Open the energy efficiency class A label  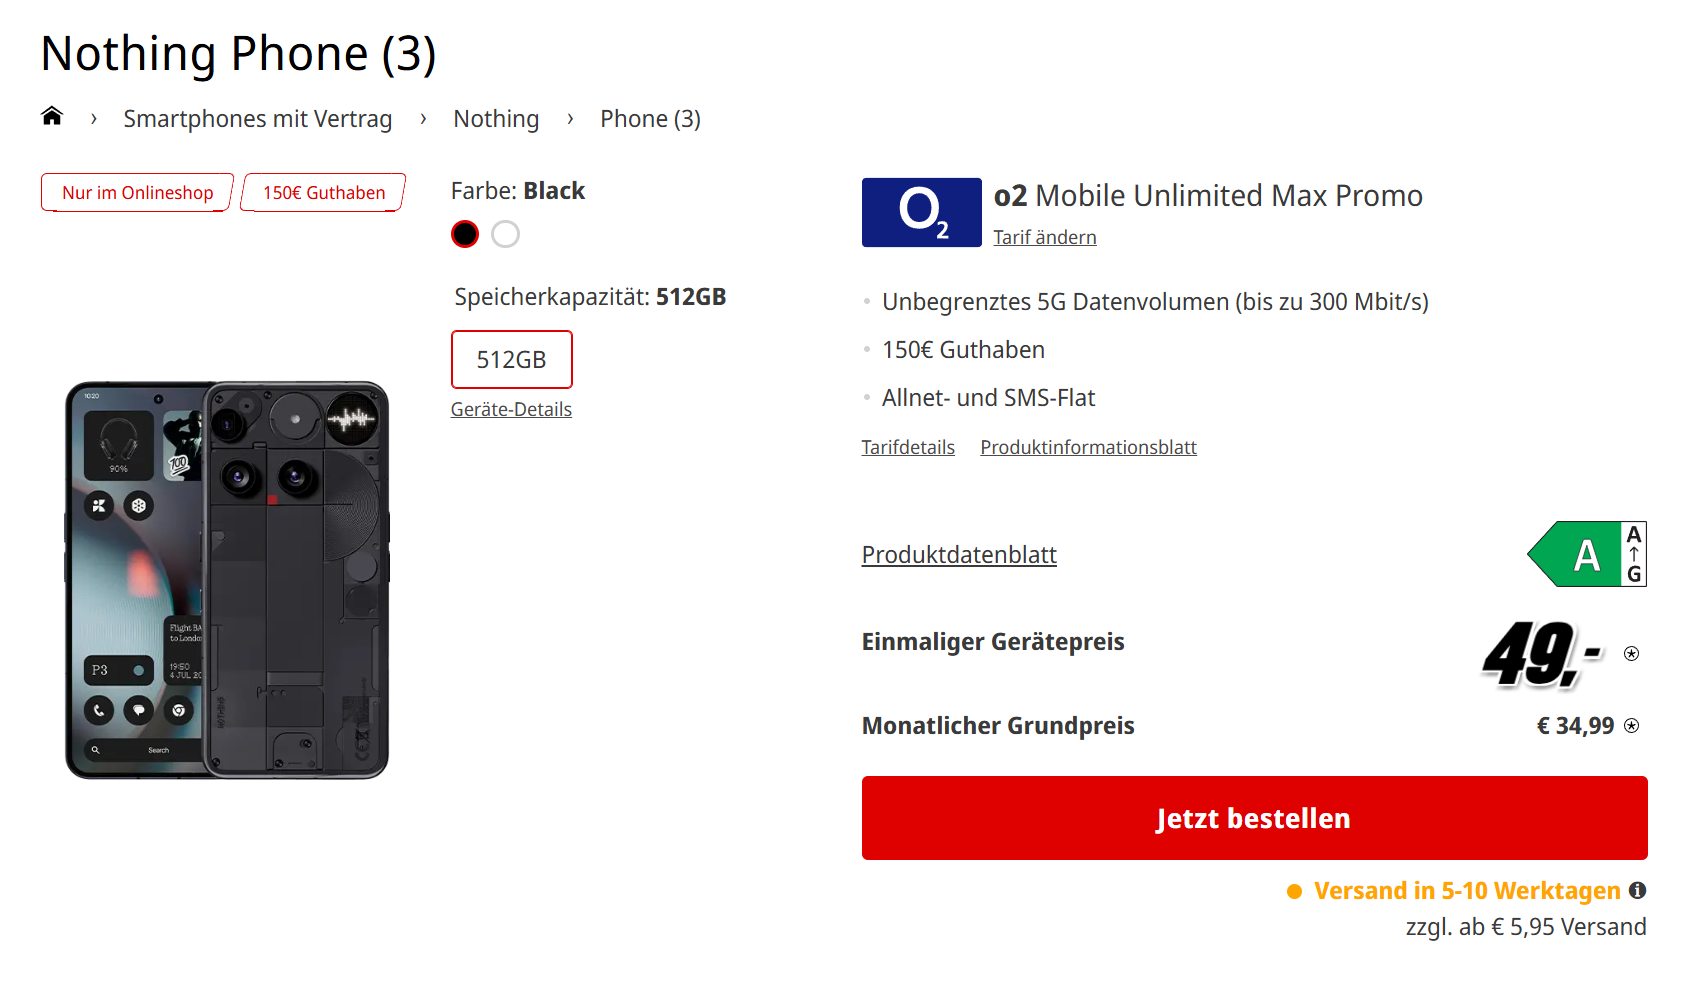coord(1586,554)
